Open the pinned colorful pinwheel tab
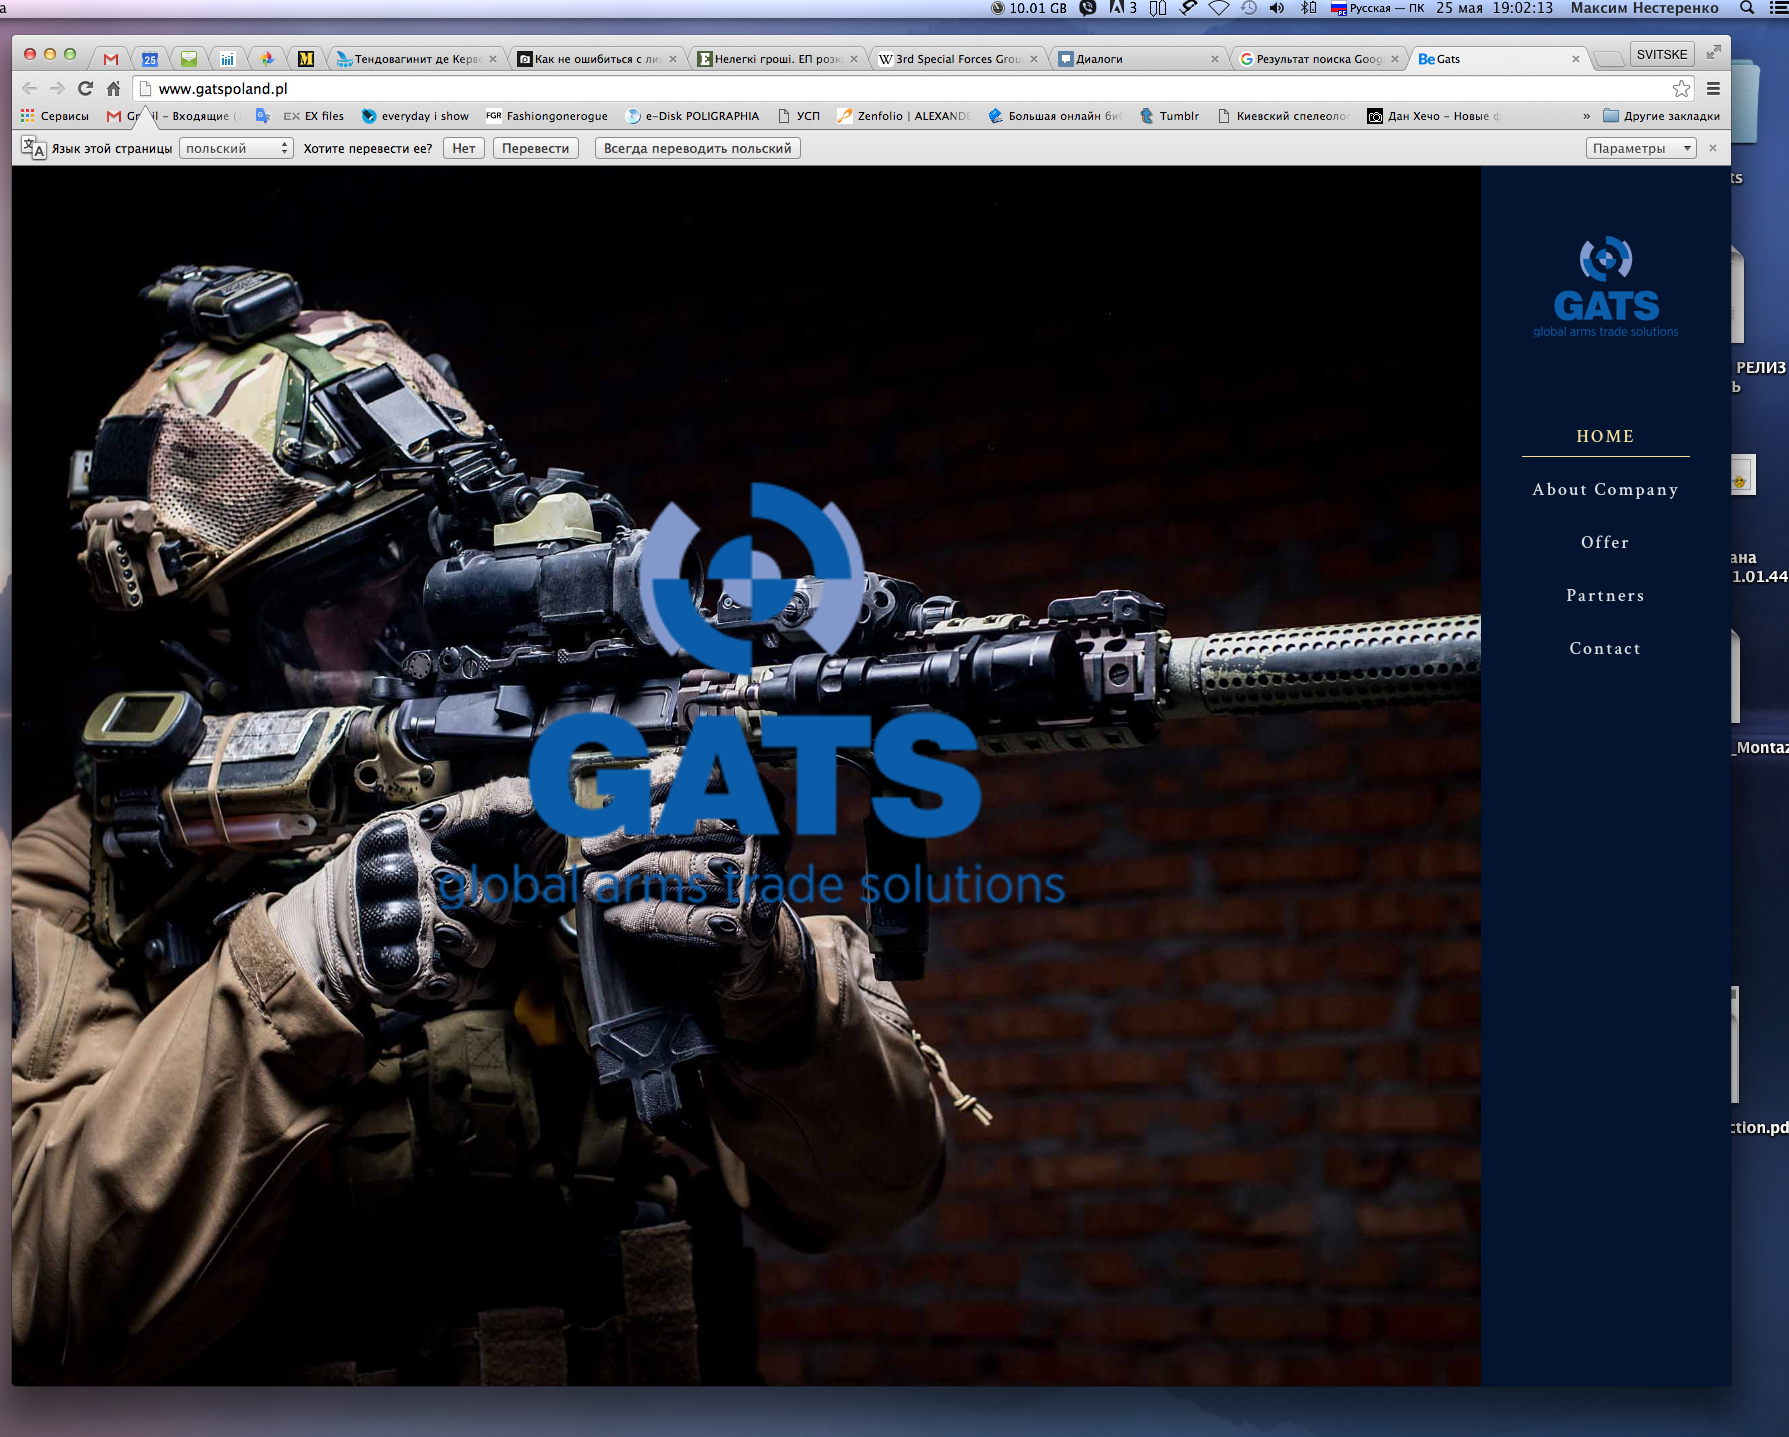Screen dimensions: 1789x1437 [x=267, y=59]
